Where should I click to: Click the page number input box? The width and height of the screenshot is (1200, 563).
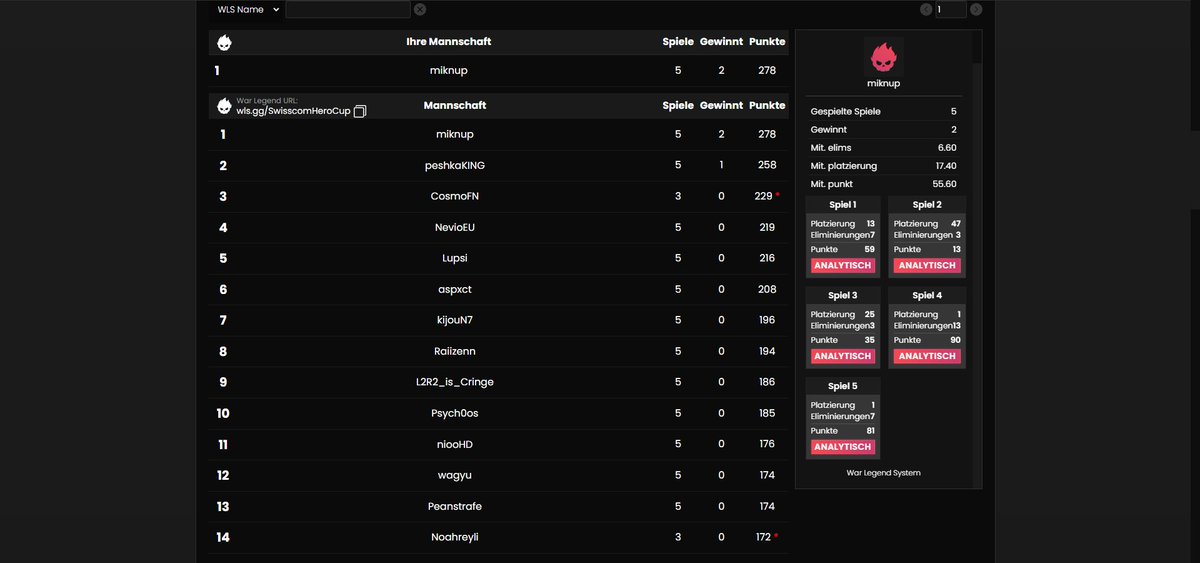pyautogui.click(x=951, y=9)
